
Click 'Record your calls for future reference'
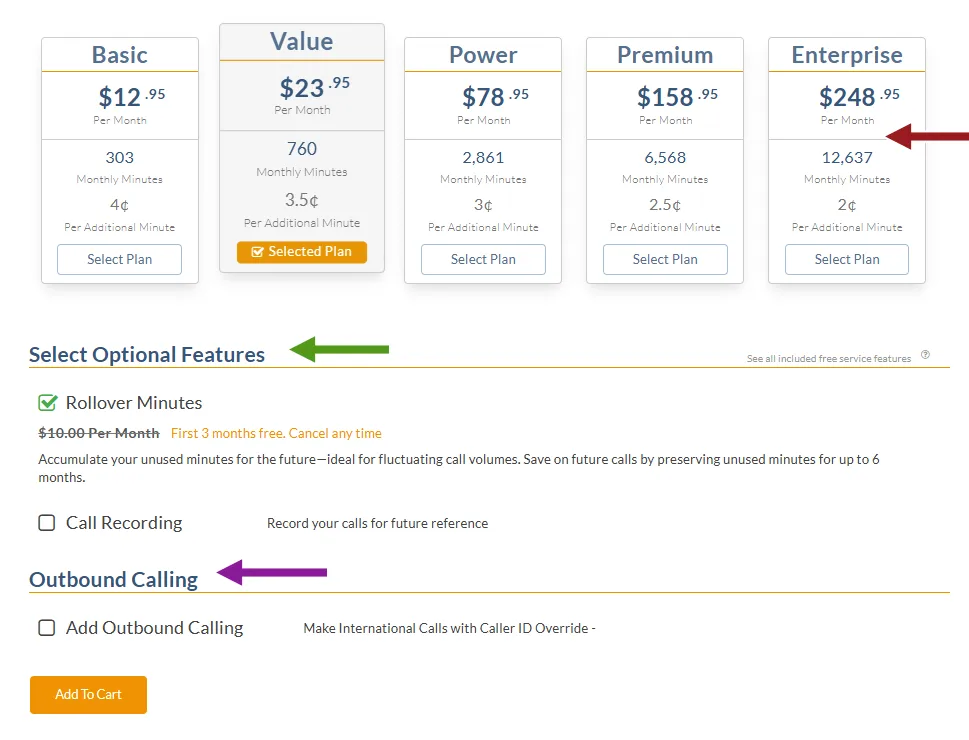click(378, 524)
